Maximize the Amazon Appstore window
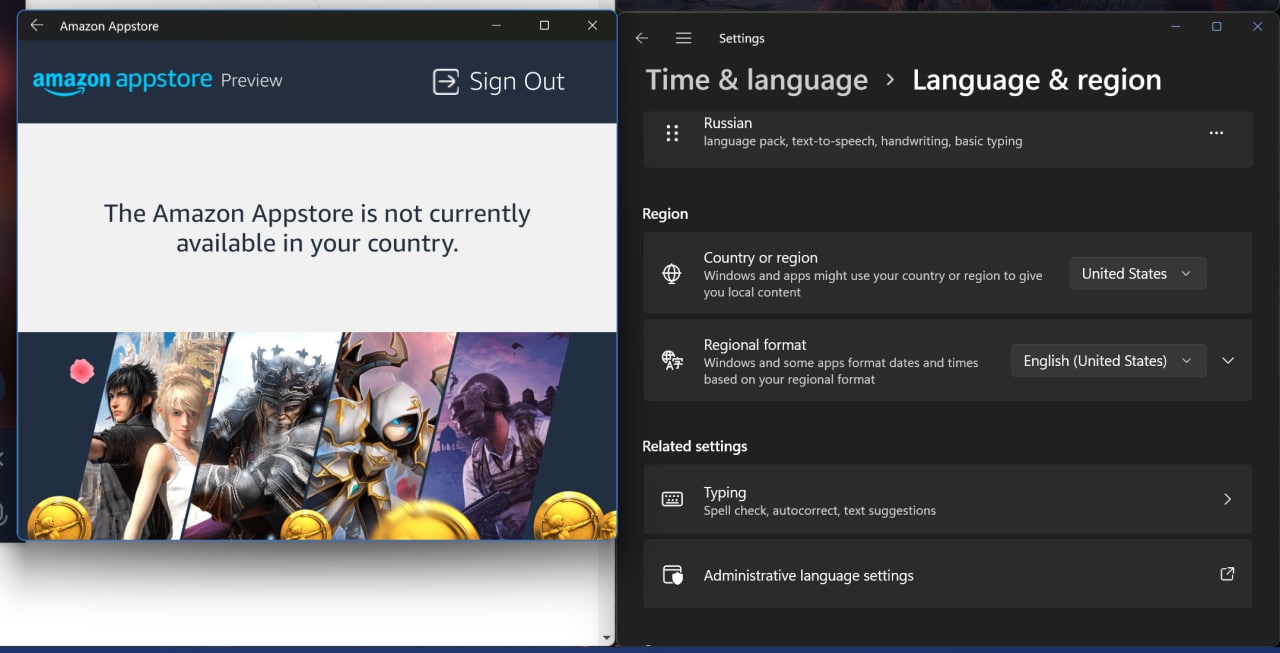Screen dimensions: 1280x653 coord(544,26)
